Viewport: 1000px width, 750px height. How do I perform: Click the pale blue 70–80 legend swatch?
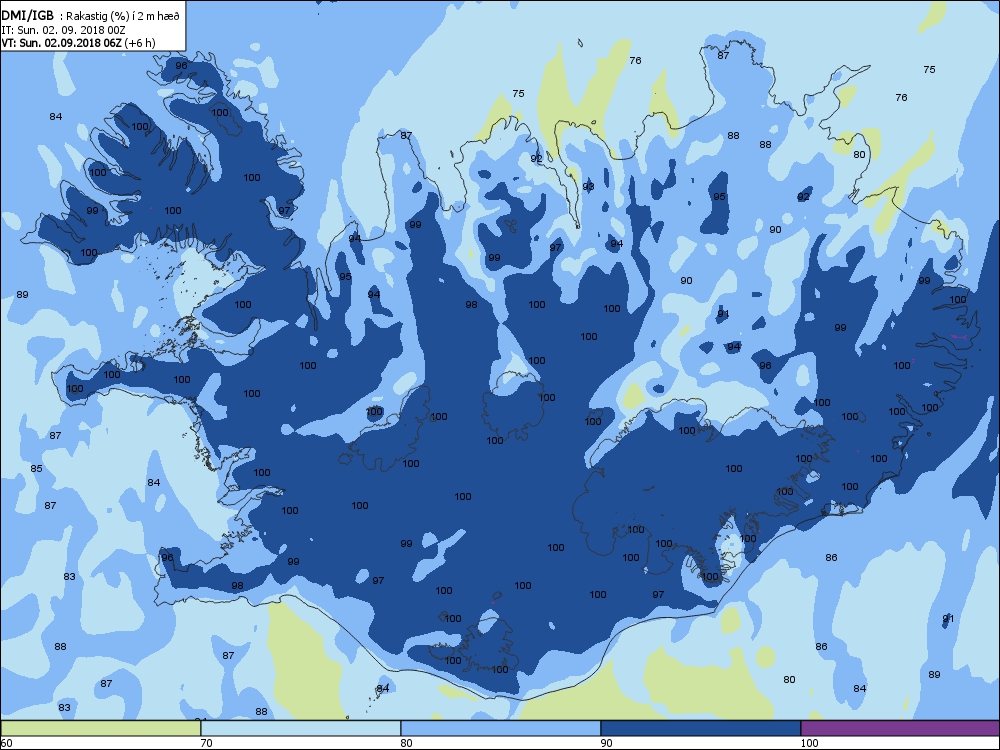[x=300, y=728]
